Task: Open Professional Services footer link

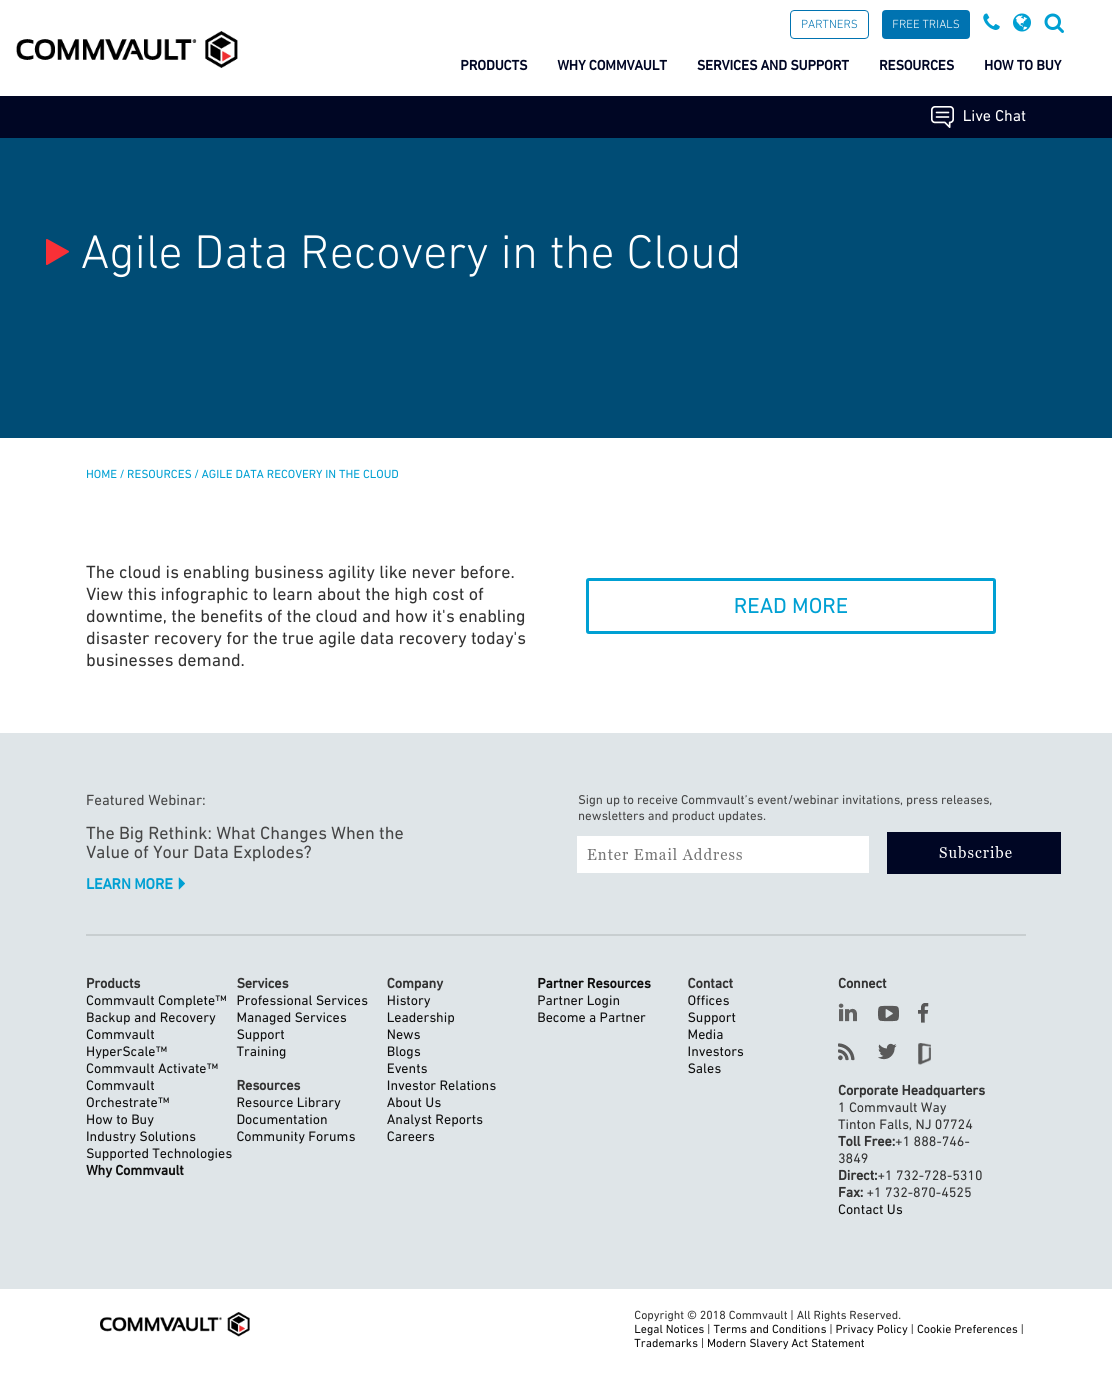Action: click(302, 1001)
